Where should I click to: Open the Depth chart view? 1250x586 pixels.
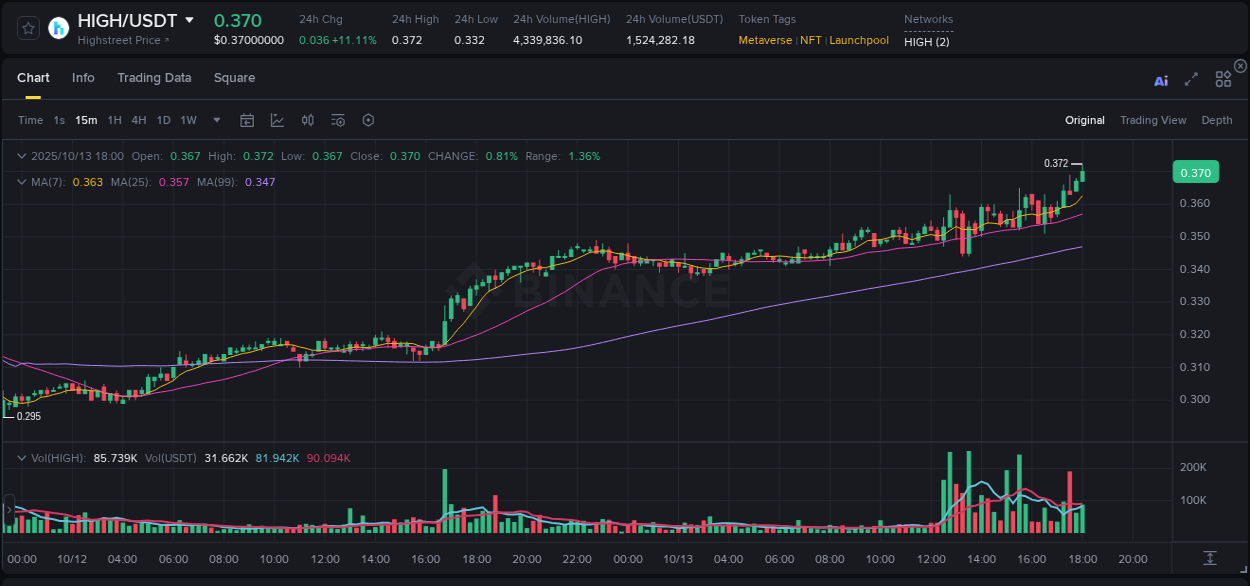pos(1216,119)
